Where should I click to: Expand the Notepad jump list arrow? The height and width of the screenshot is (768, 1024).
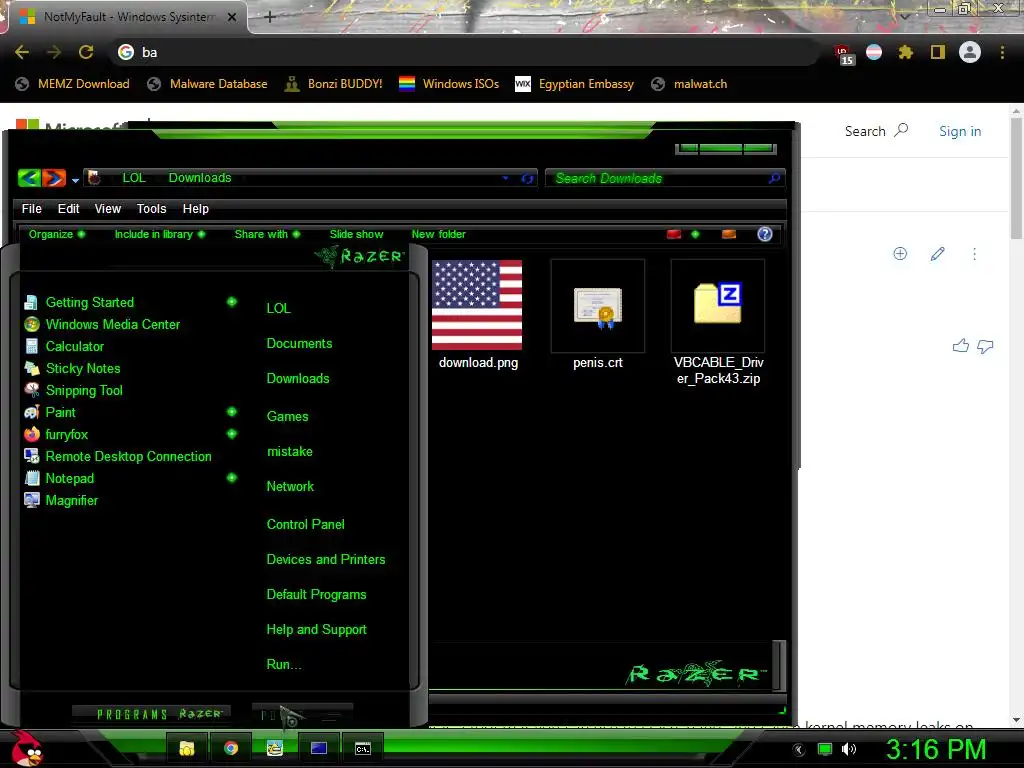232,478
